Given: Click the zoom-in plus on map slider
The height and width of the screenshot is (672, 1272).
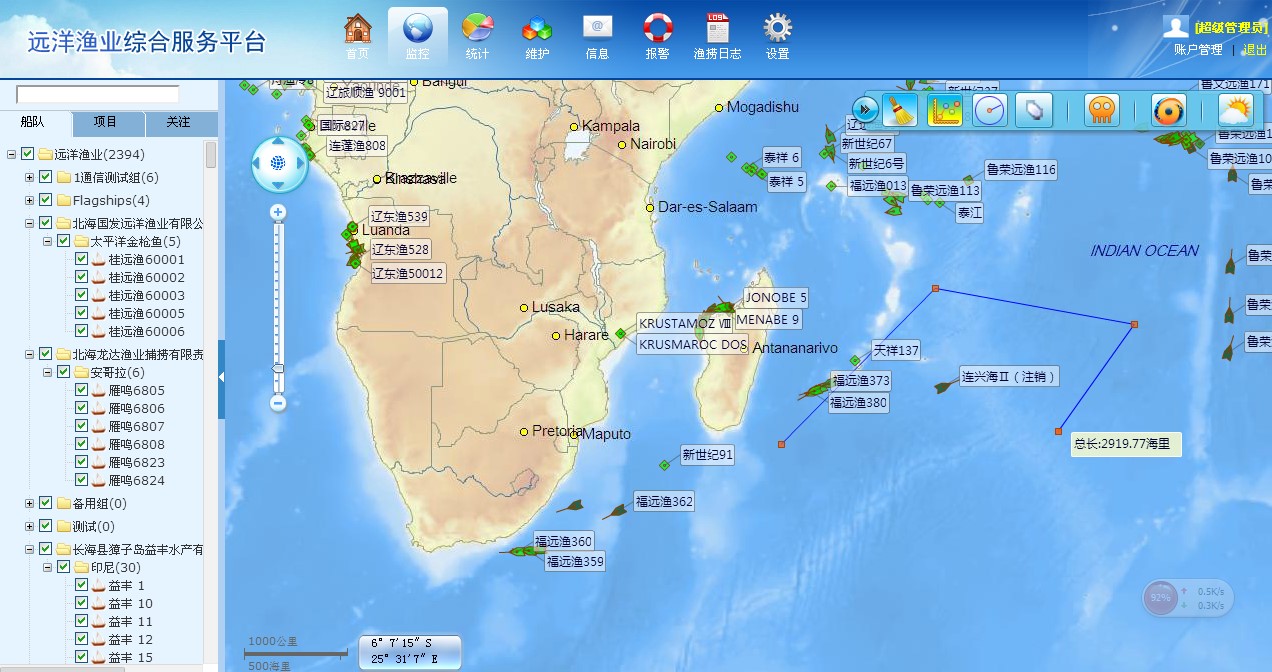Looking at the screenshot, I should [279, 212].
